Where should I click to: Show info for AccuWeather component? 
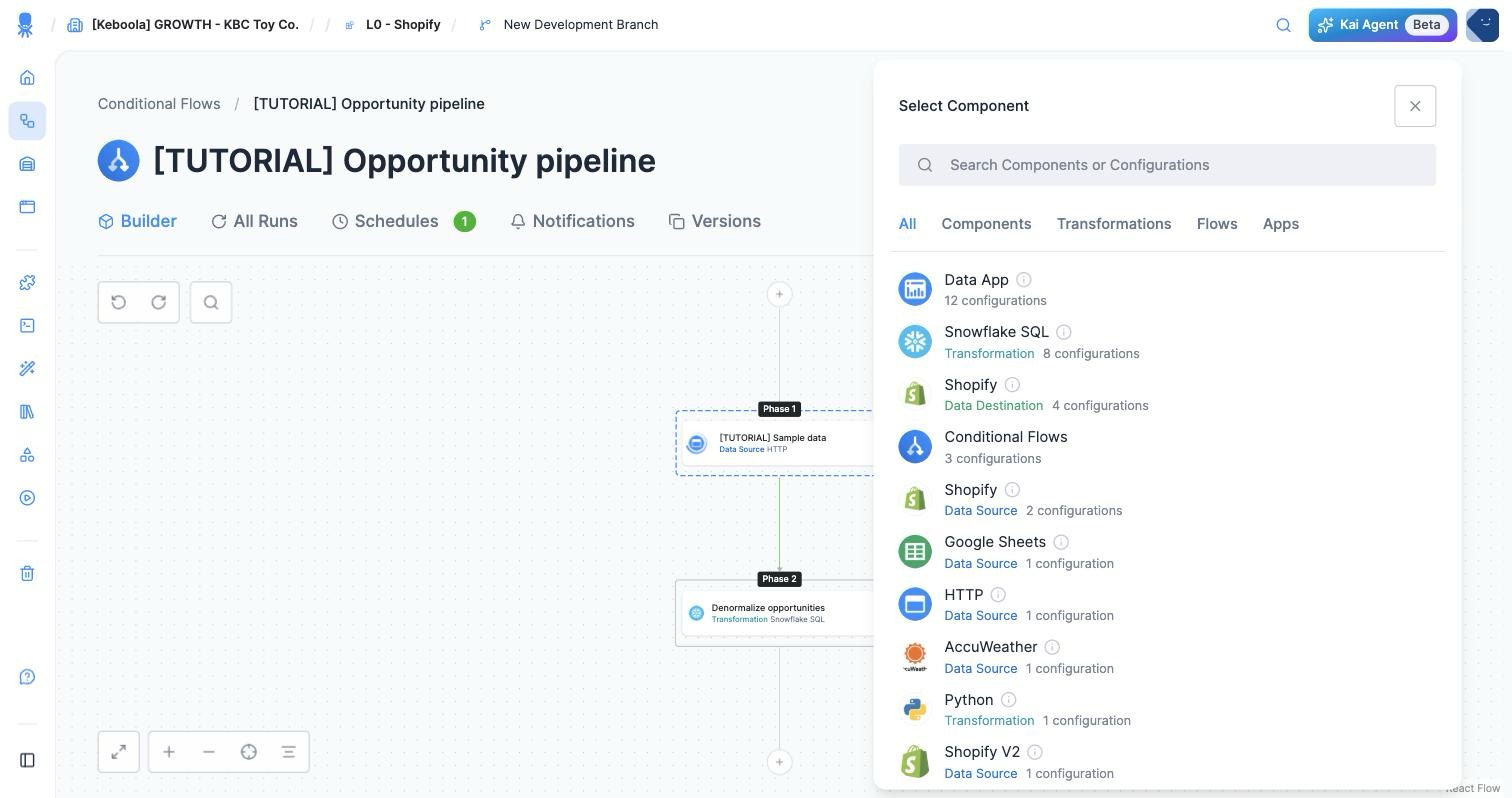point(1052,647)
